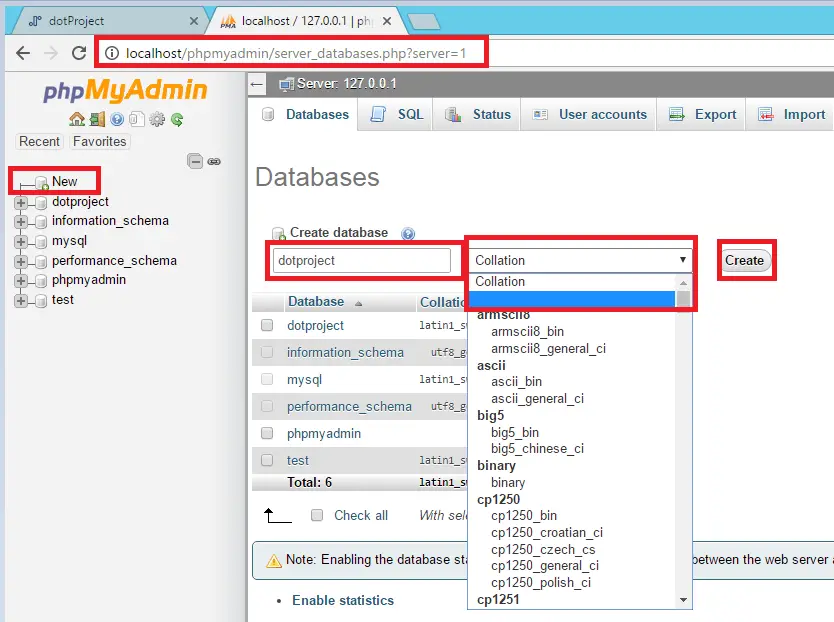Click scroll-down arrow of collation list
This screenshot has width=834, height=622.
coord(683,600)
